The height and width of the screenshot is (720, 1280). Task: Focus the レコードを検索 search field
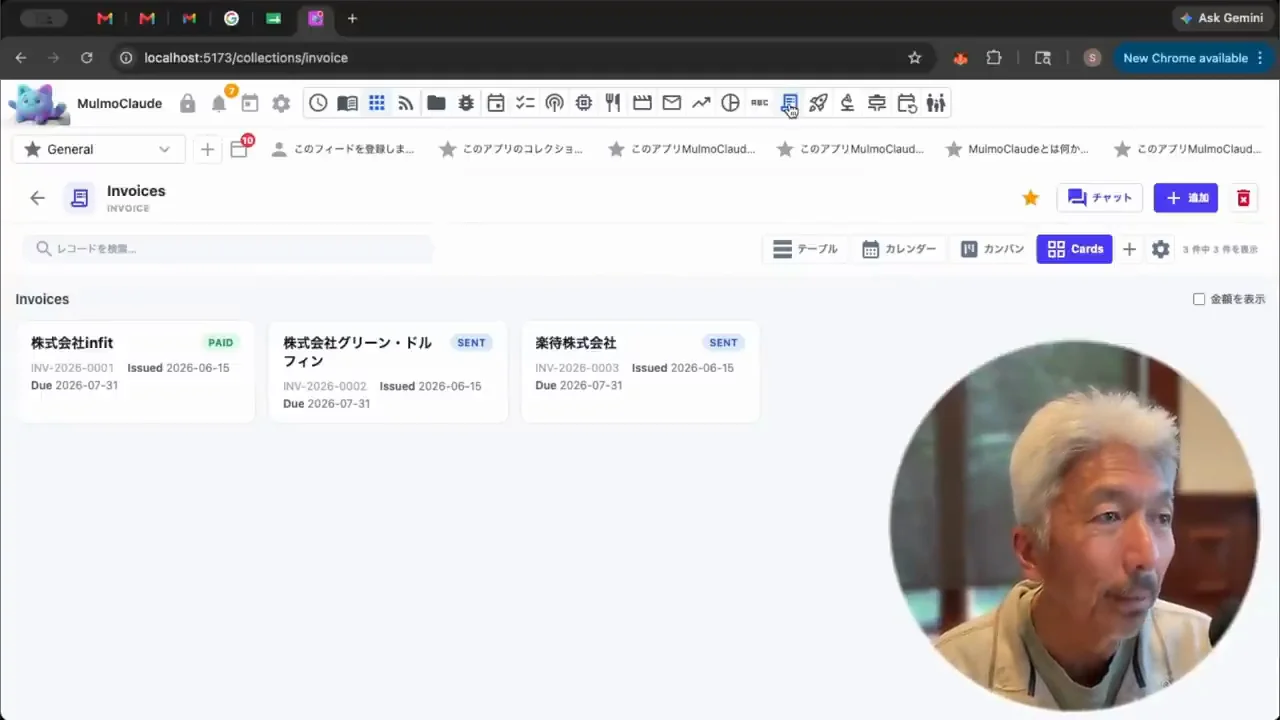click(228, 248)
